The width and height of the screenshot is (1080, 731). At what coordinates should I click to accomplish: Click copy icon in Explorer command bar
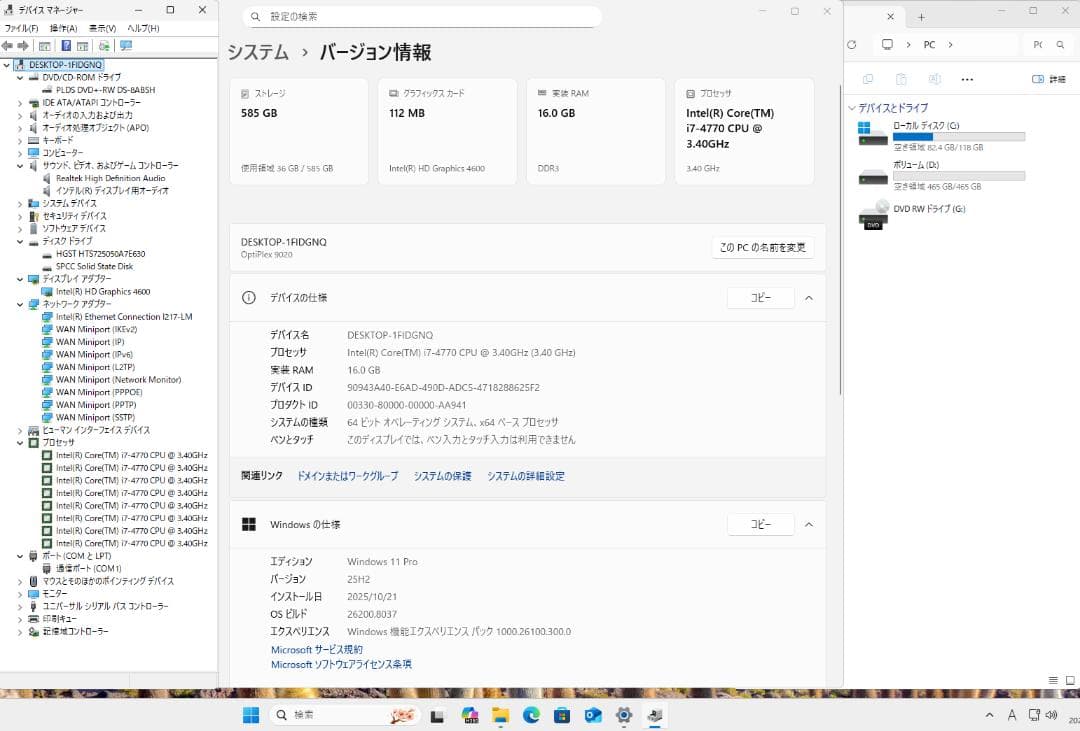868,79
